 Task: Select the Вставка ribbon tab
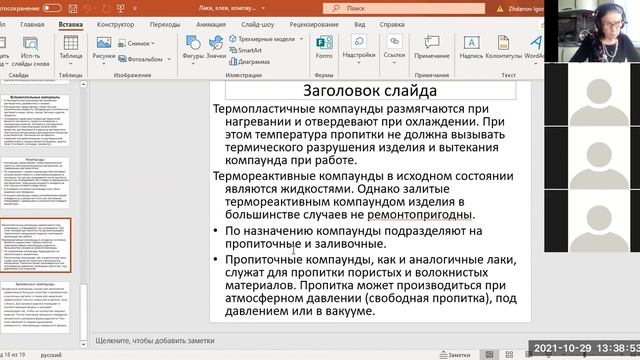[71, 24]
